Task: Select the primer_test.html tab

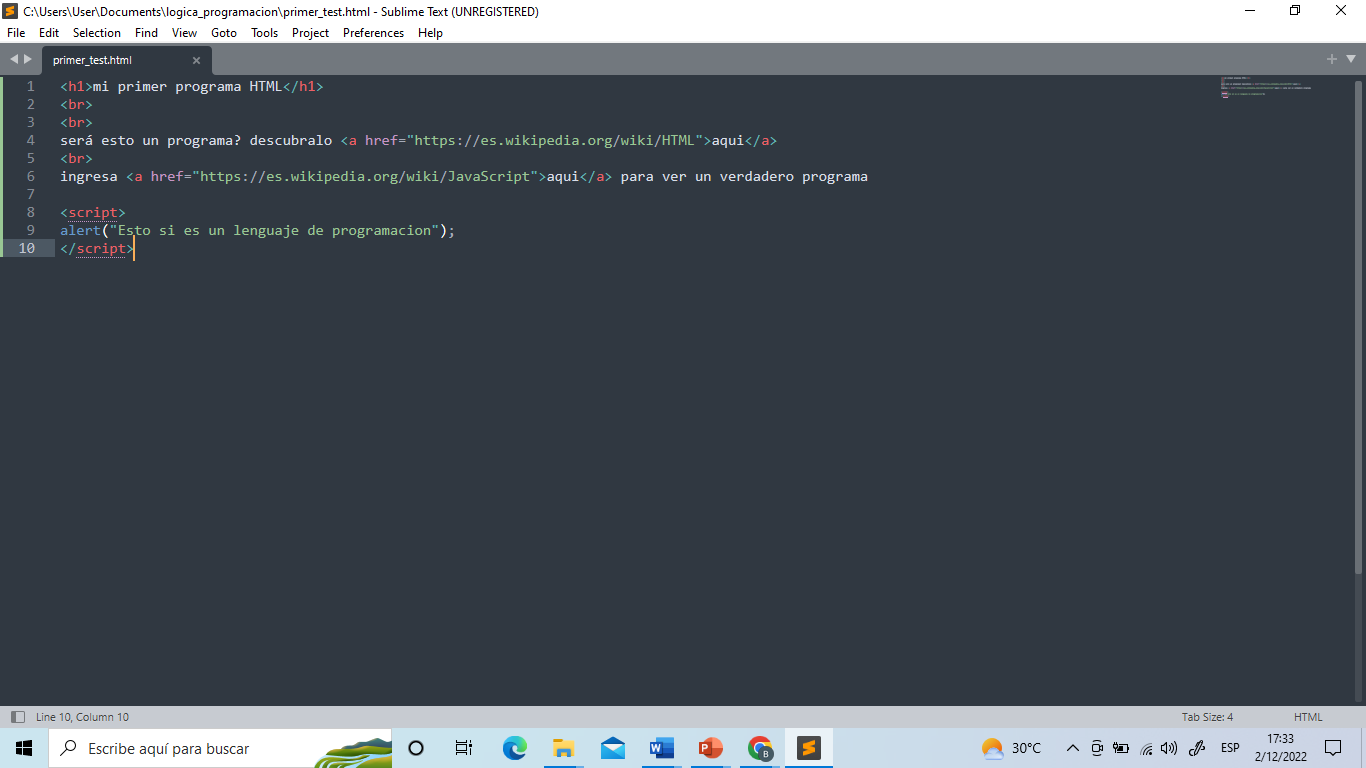Action: coord(126,60)
